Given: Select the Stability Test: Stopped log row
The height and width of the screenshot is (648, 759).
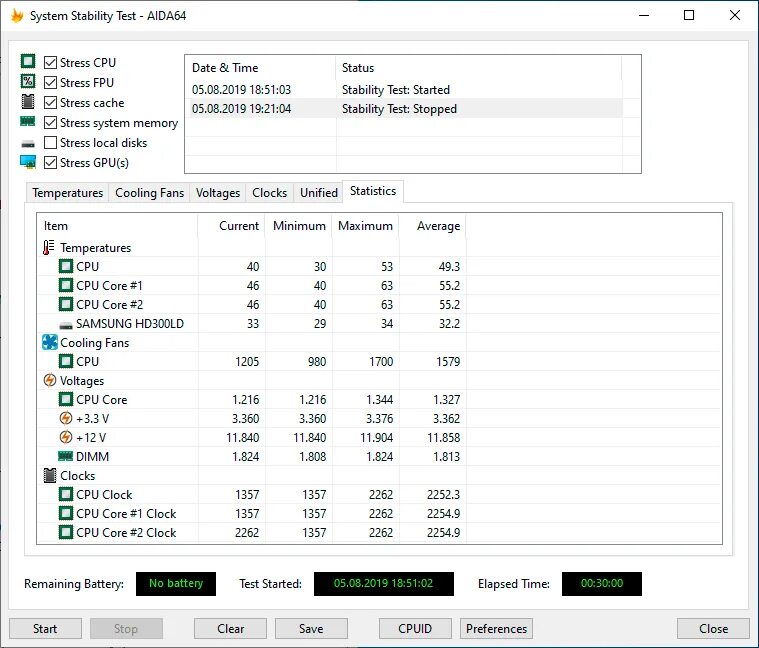Looking at the screenshot, I should point(404,108).
